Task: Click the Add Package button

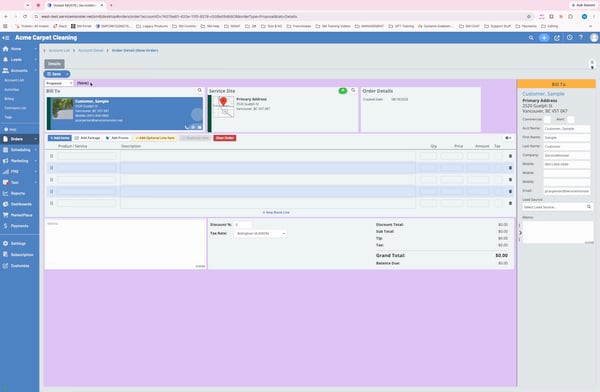Action: 87,138
